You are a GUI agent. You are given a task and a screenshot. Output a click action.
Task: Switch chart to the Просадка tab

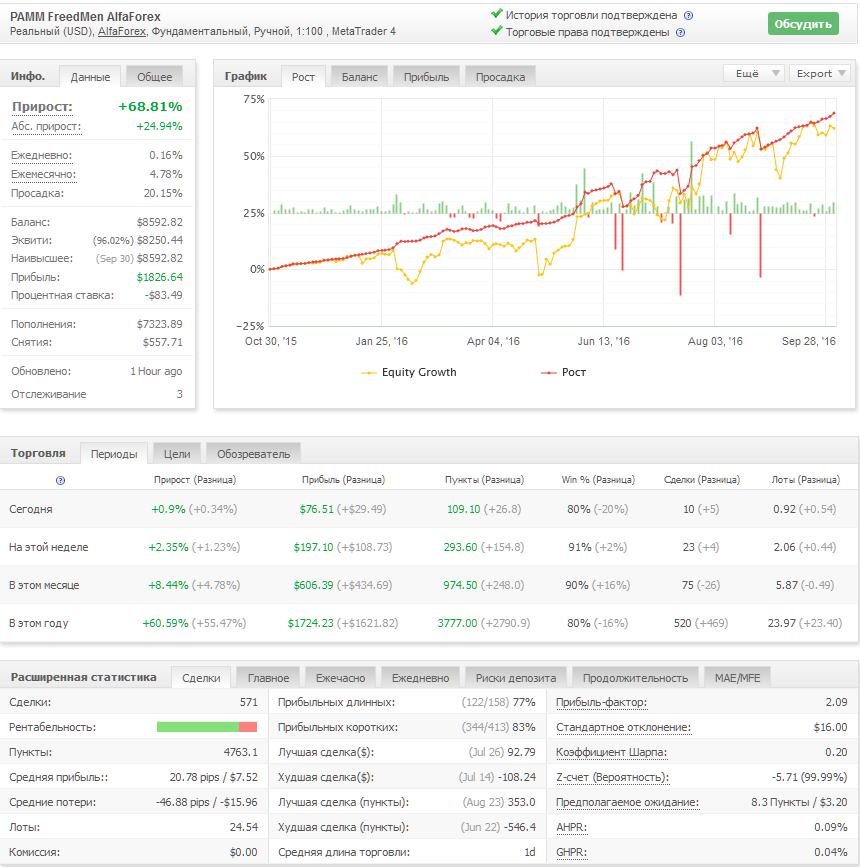pos(500,77)
